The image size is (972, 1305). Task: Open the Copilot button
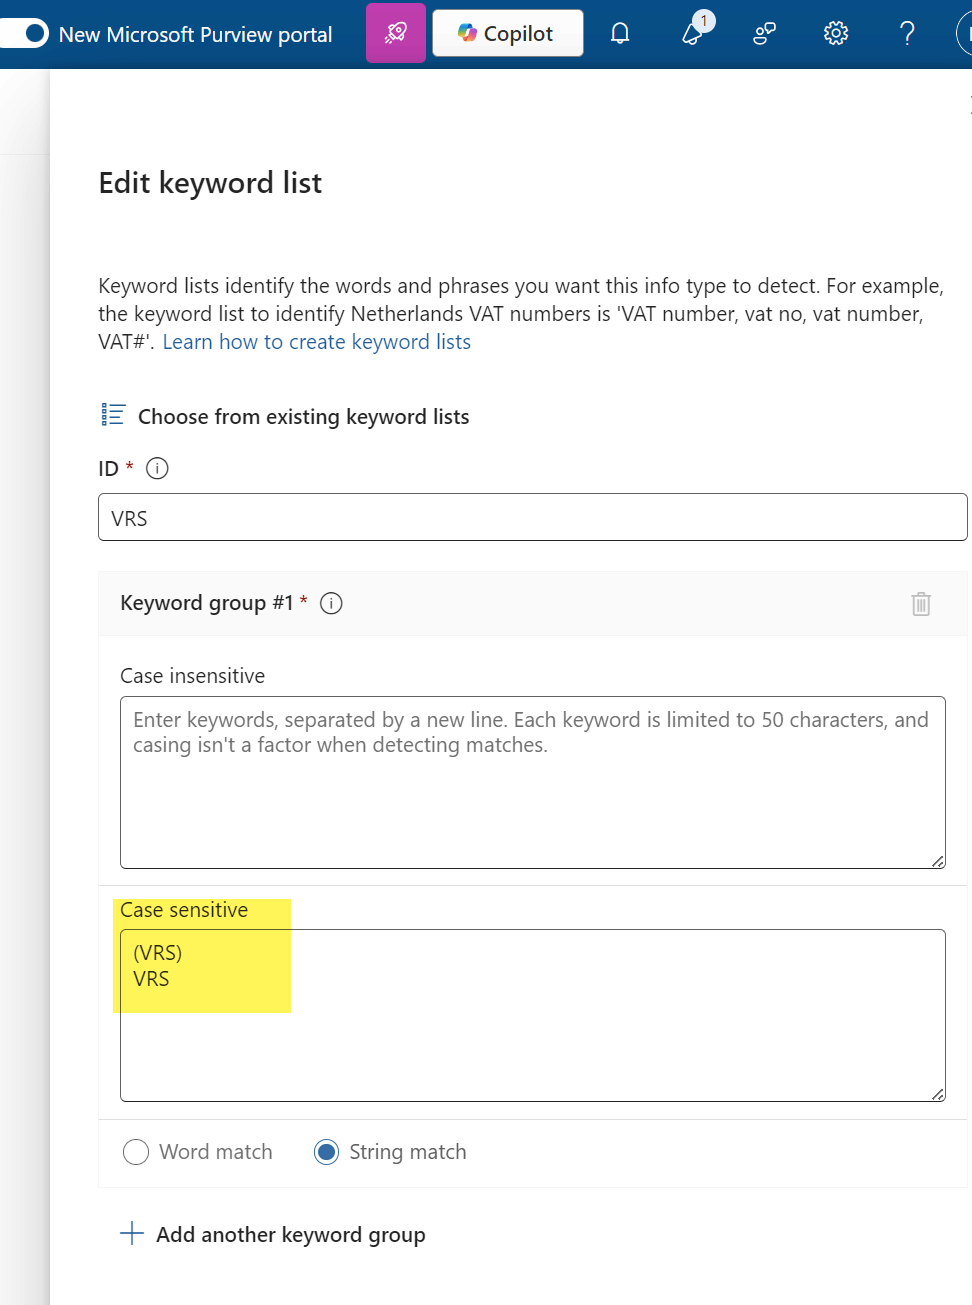508,33
